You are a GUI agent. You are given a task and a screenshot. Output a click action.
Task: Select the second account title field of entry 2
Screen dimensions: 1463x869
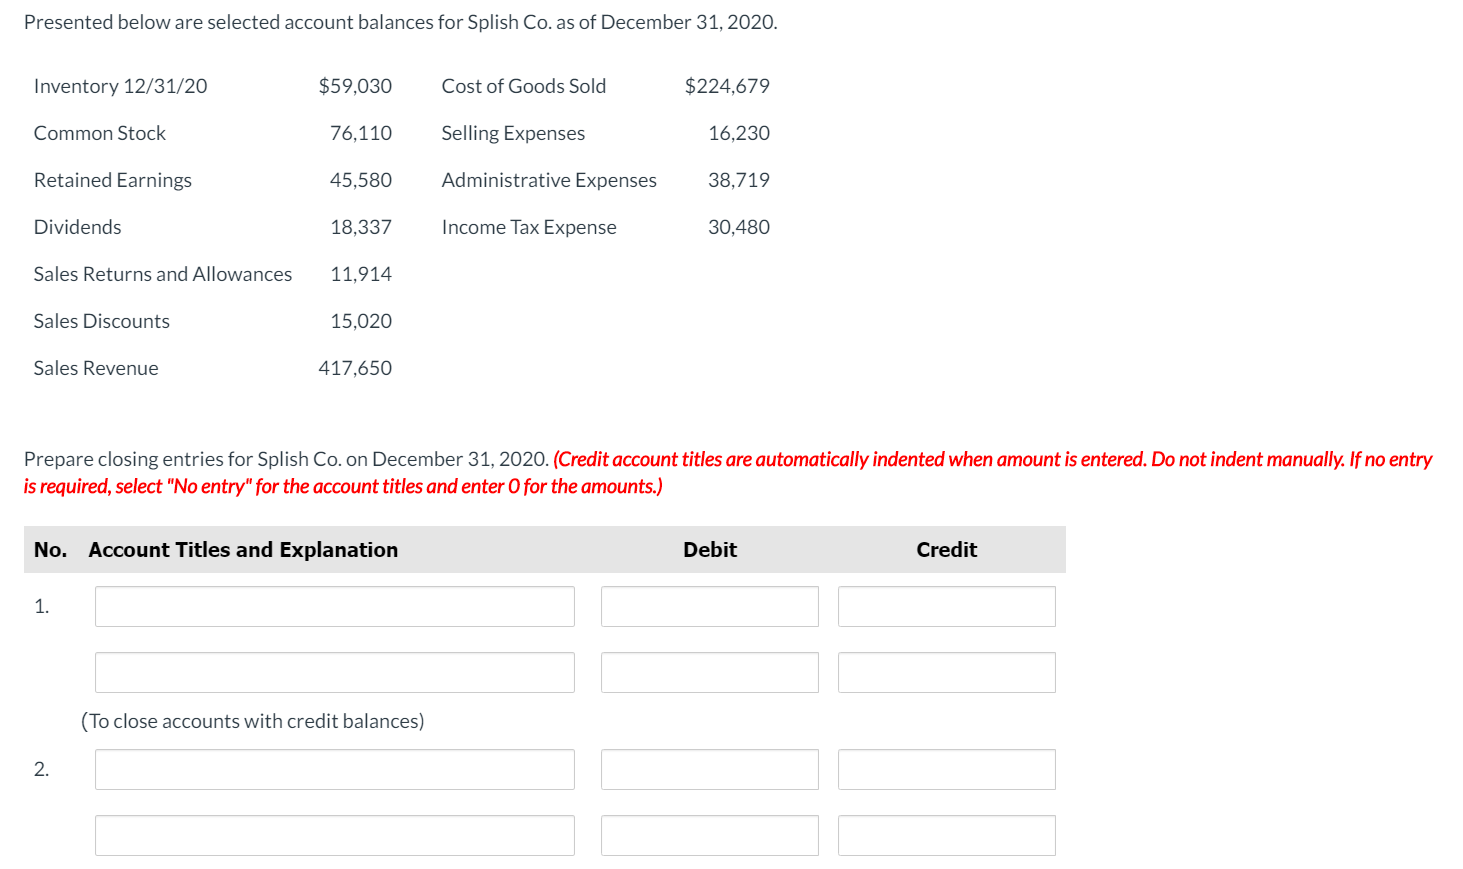pyautogui.click(x=334, y=835)
